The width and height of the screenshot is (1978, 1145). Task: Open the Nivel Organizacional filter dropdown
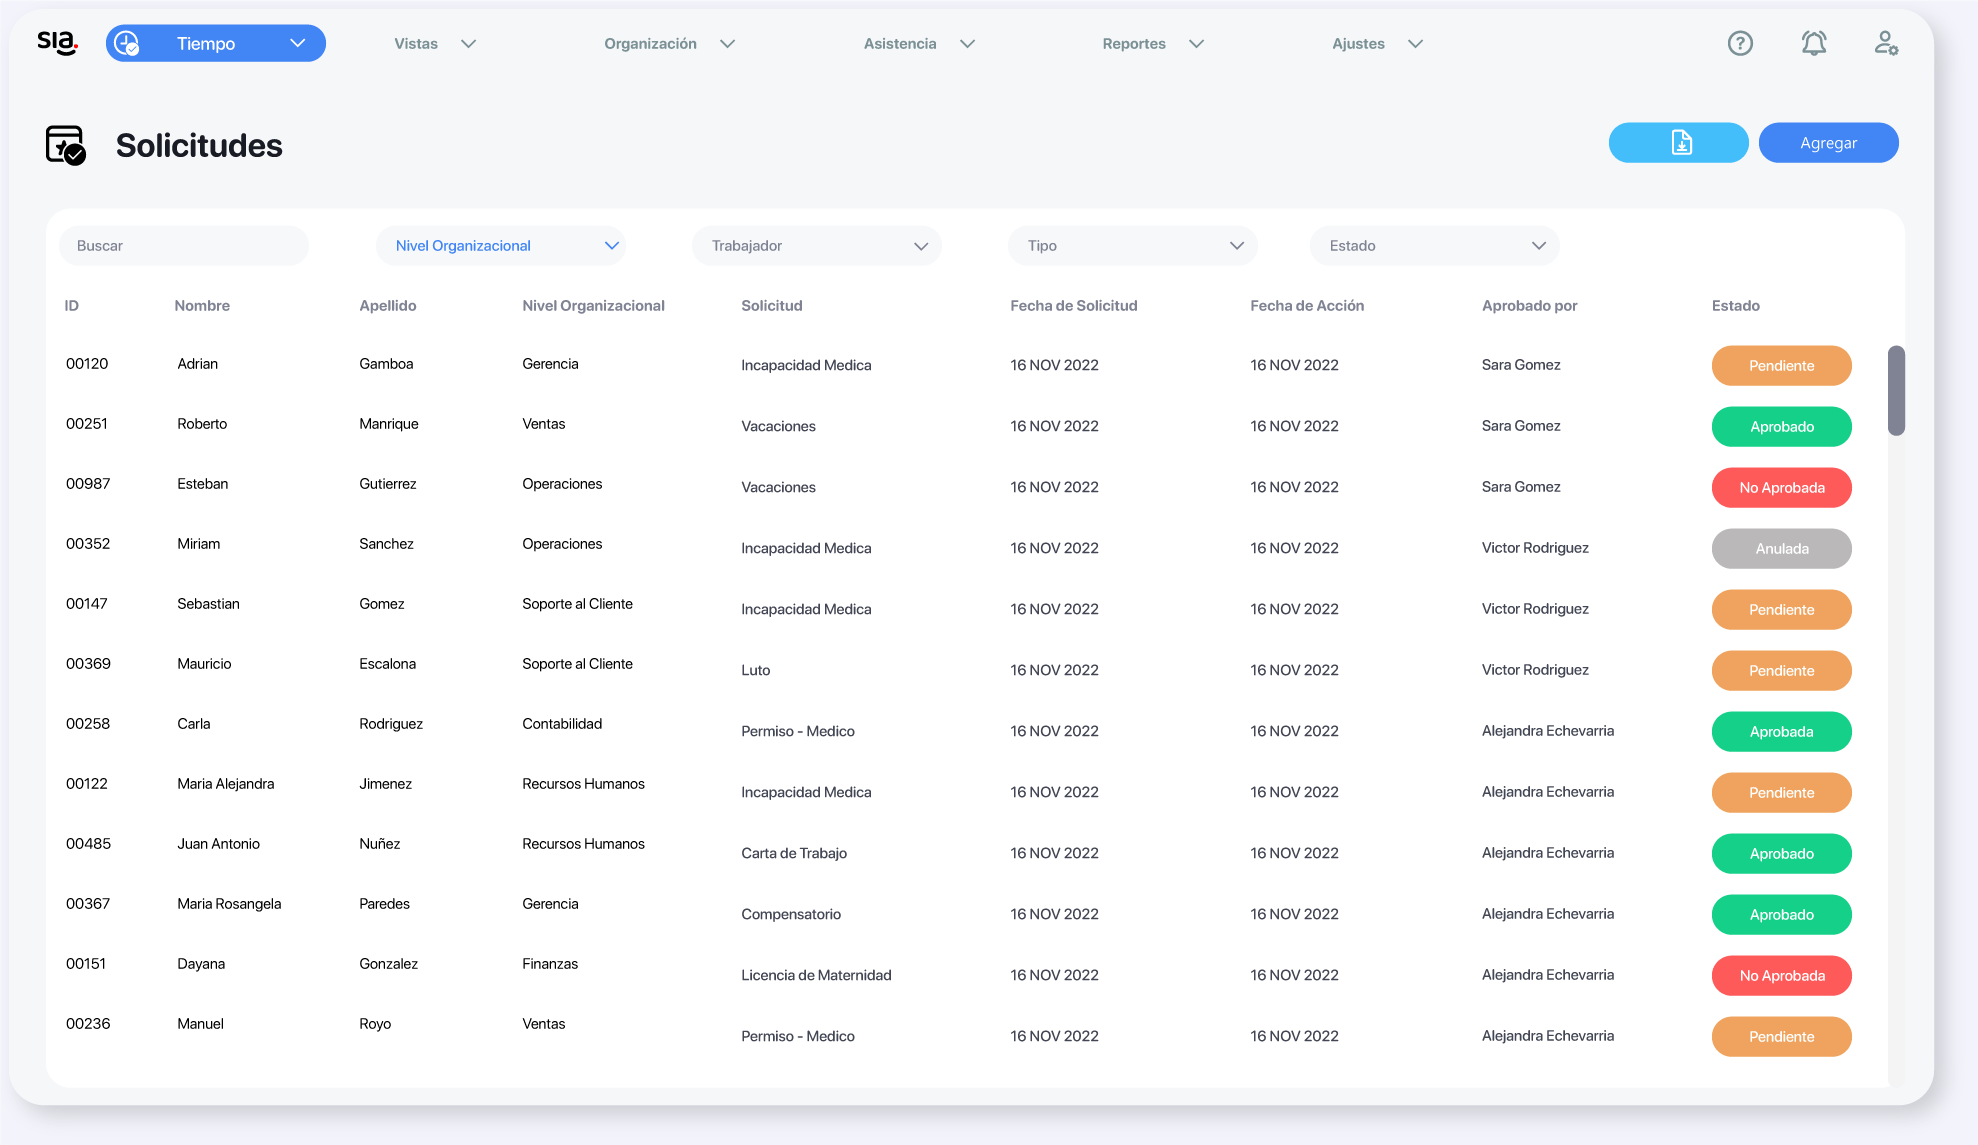(500, 246)
